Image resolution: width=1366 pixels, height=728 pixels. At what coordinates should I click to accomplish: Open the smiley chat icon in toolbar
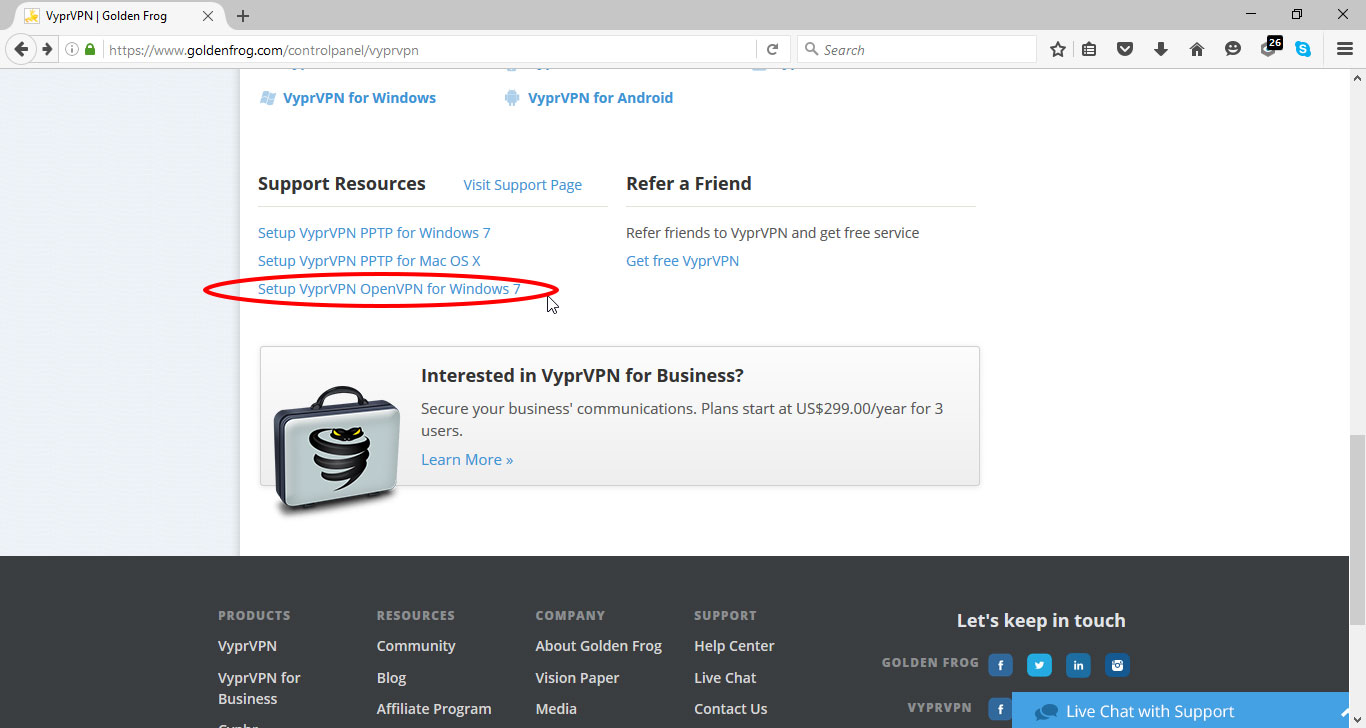coord(1233,49)
